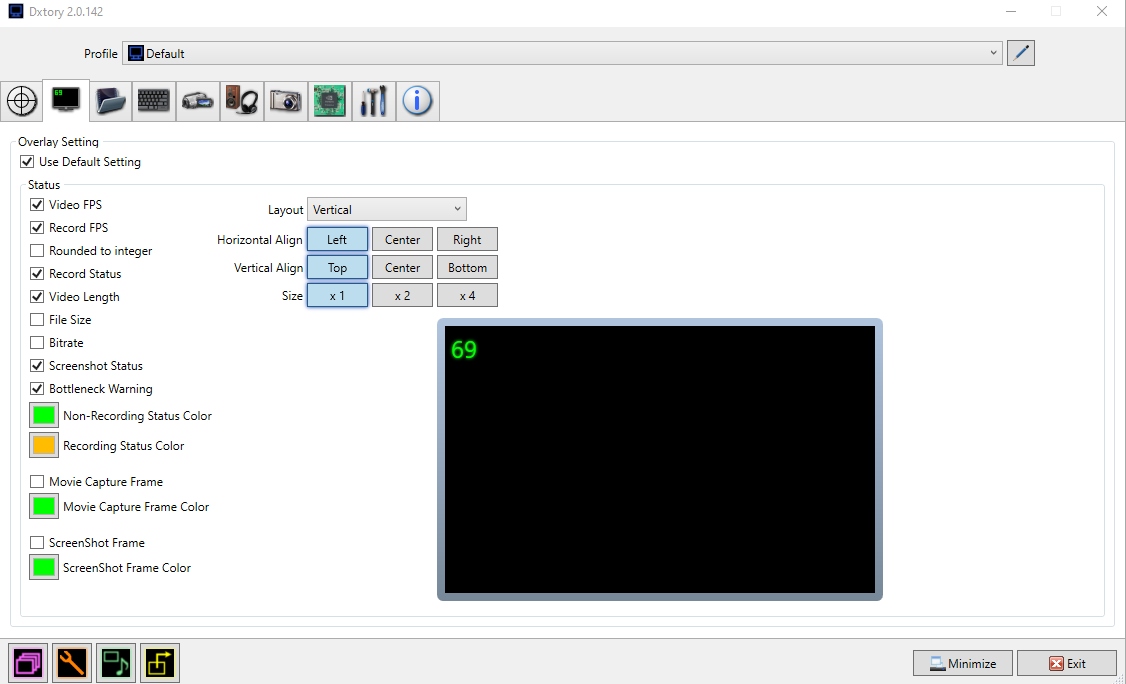Toggle the Video Length checkbox
Image resolution: width=1126 pixels, height=684 pixels.
coord(37,297)
